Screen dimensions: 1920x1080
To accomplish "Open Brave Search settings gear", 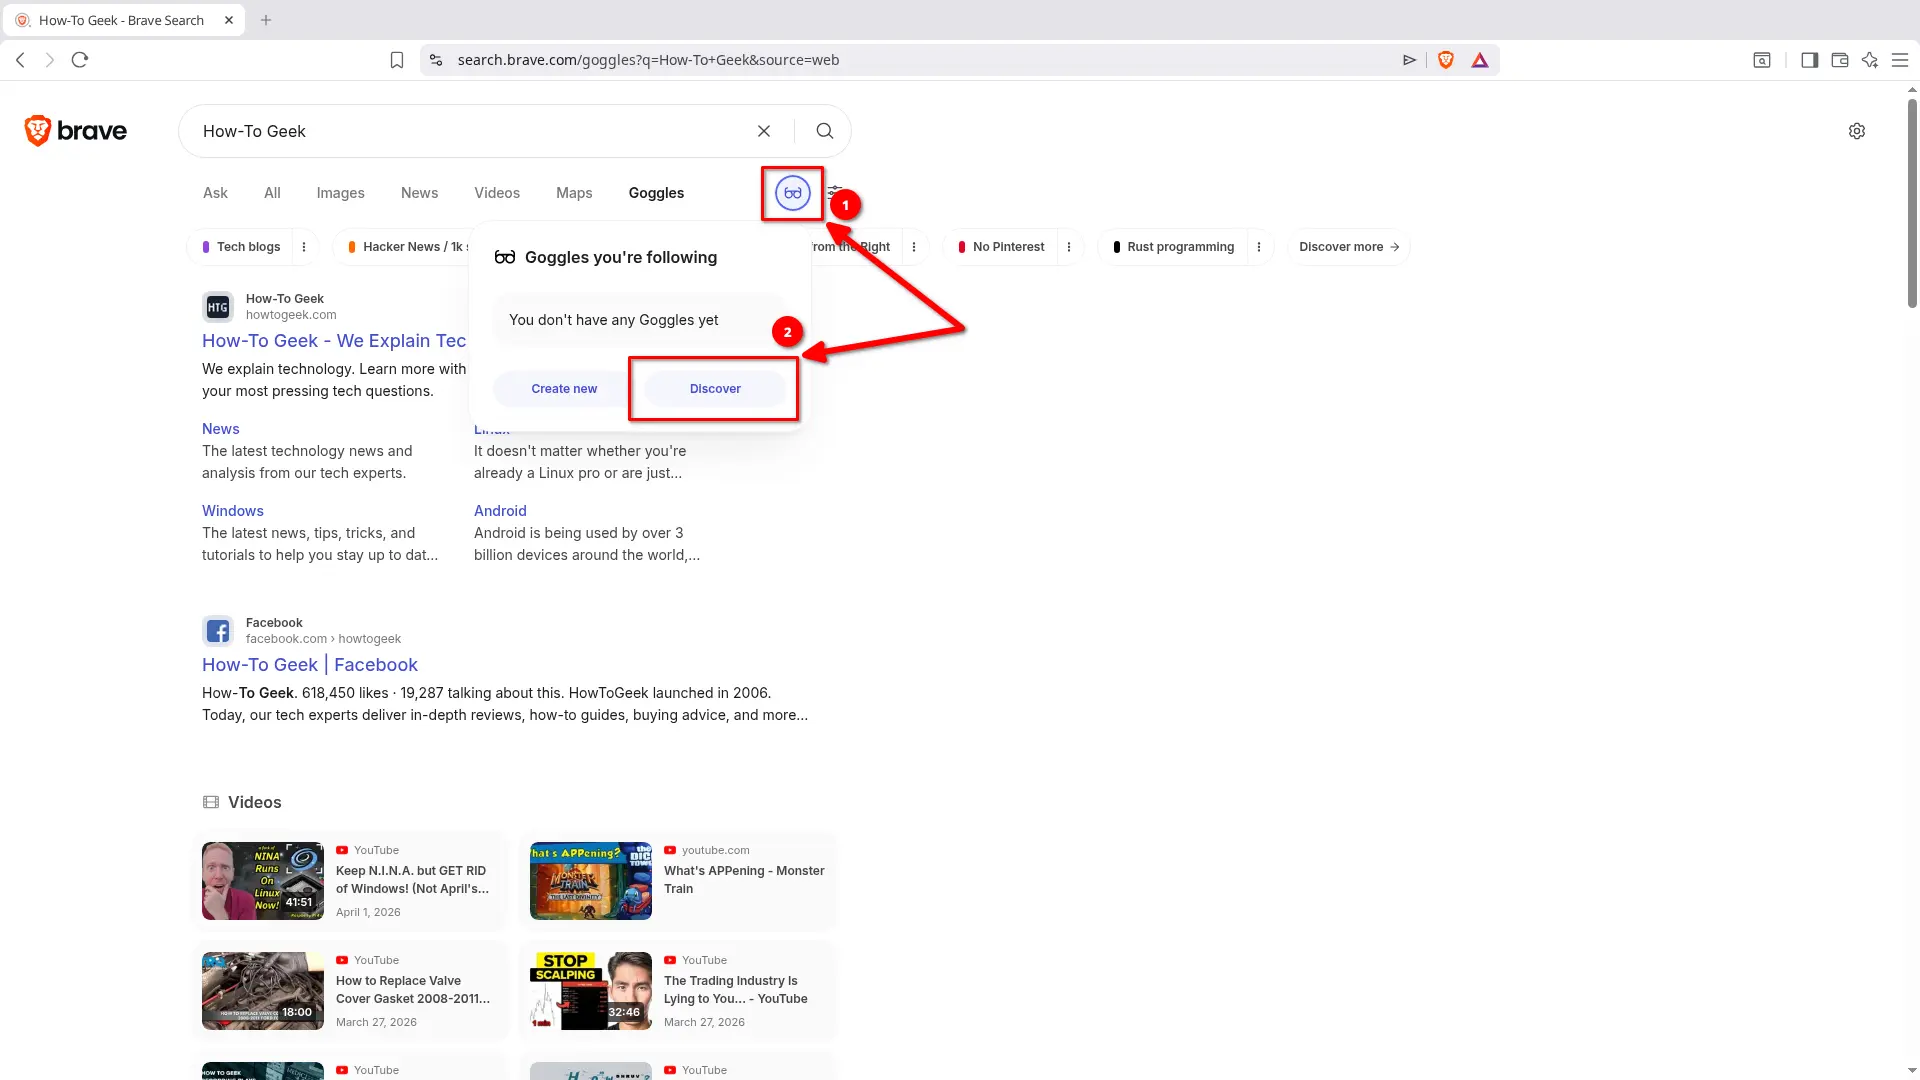I will click(x=1857, y=131).
